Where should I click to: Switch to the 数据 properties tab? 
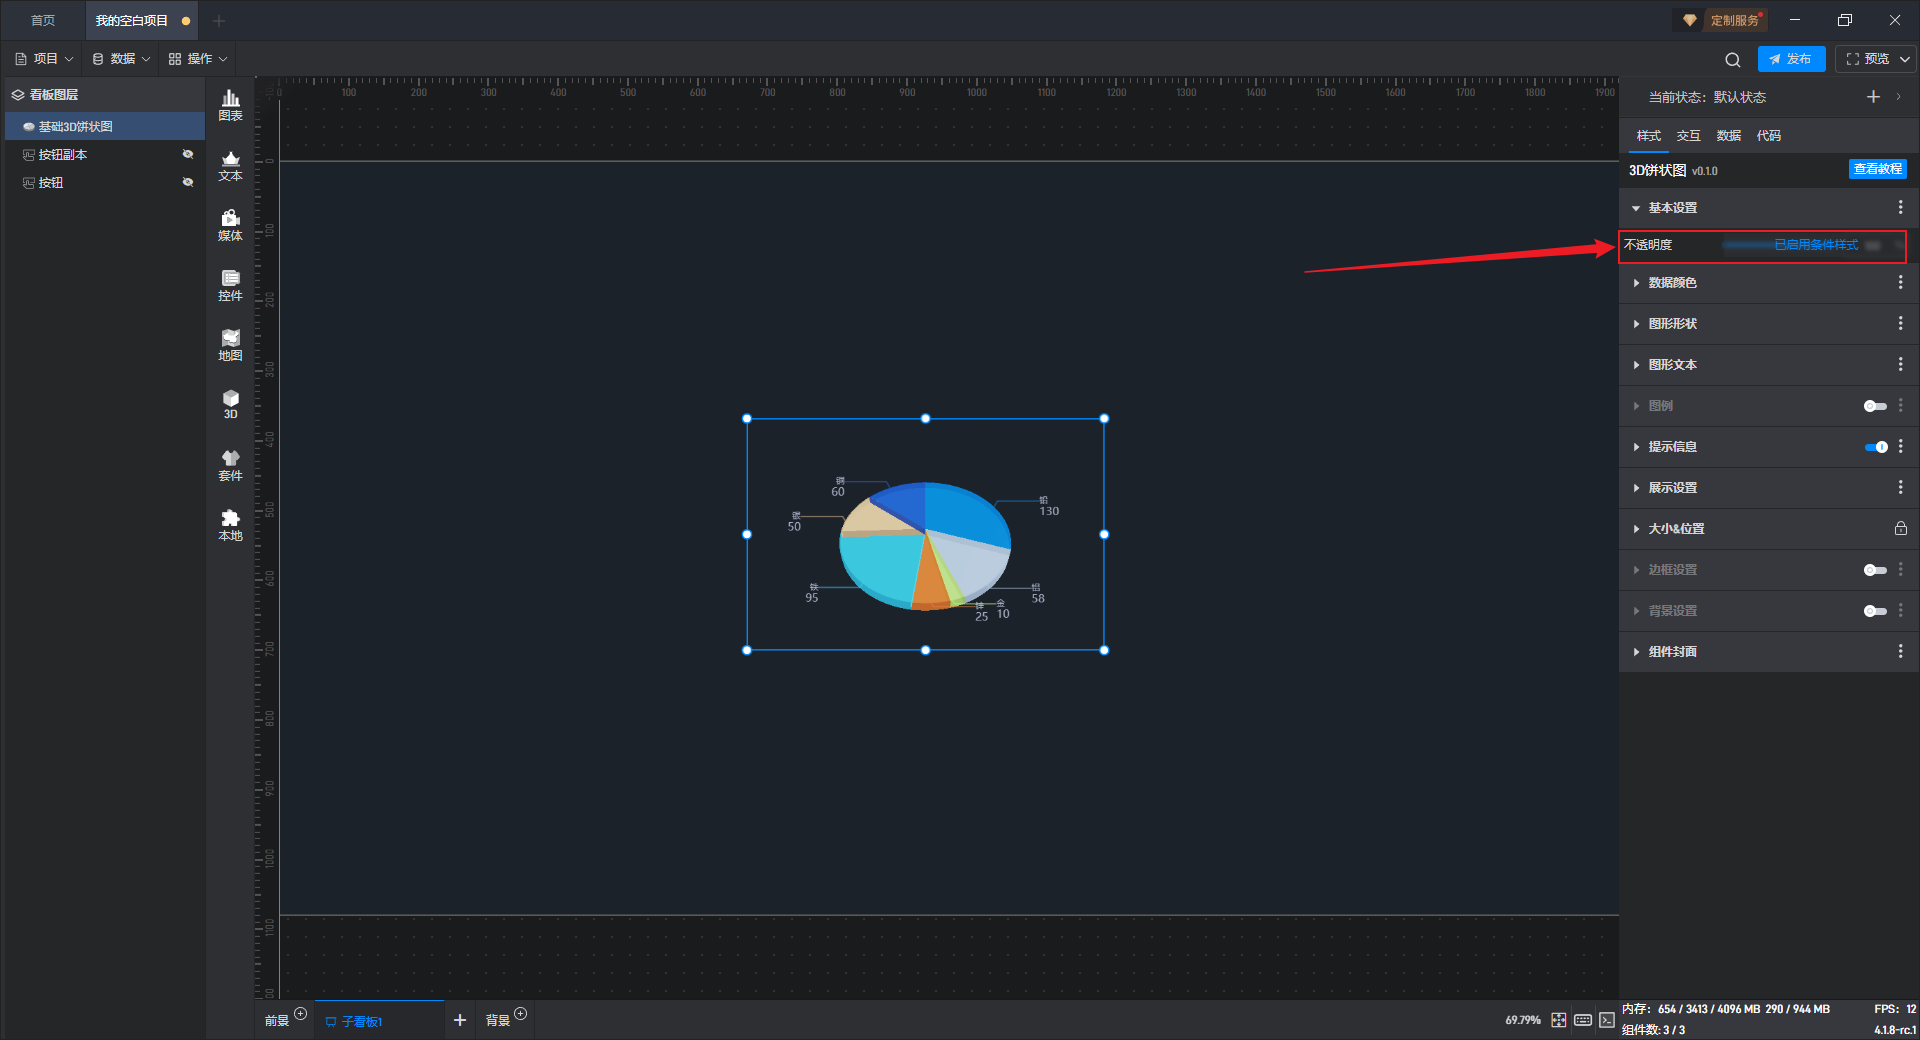pos(1729,136)
